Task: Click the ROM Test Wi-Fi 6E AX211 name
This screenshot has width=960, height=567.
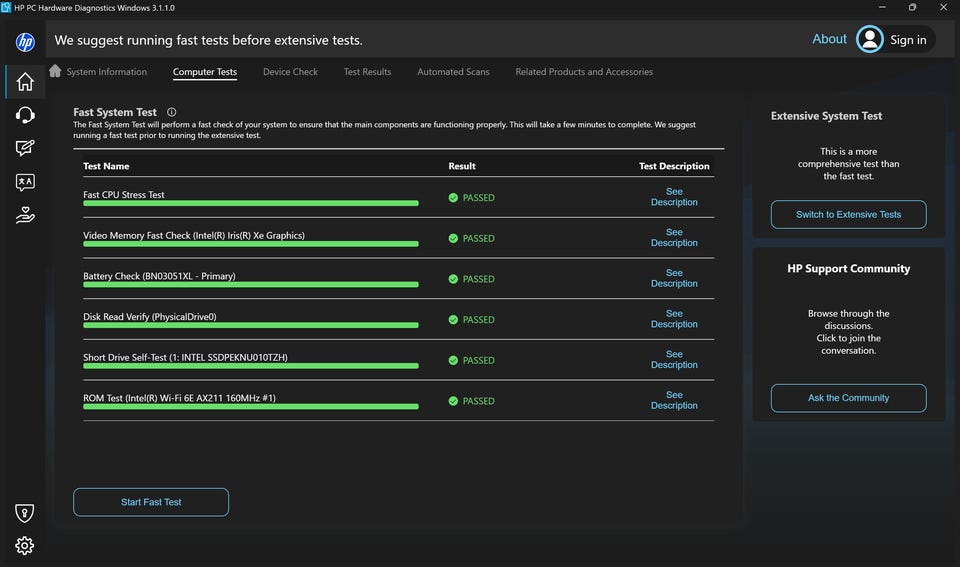Action: [179, 398]
